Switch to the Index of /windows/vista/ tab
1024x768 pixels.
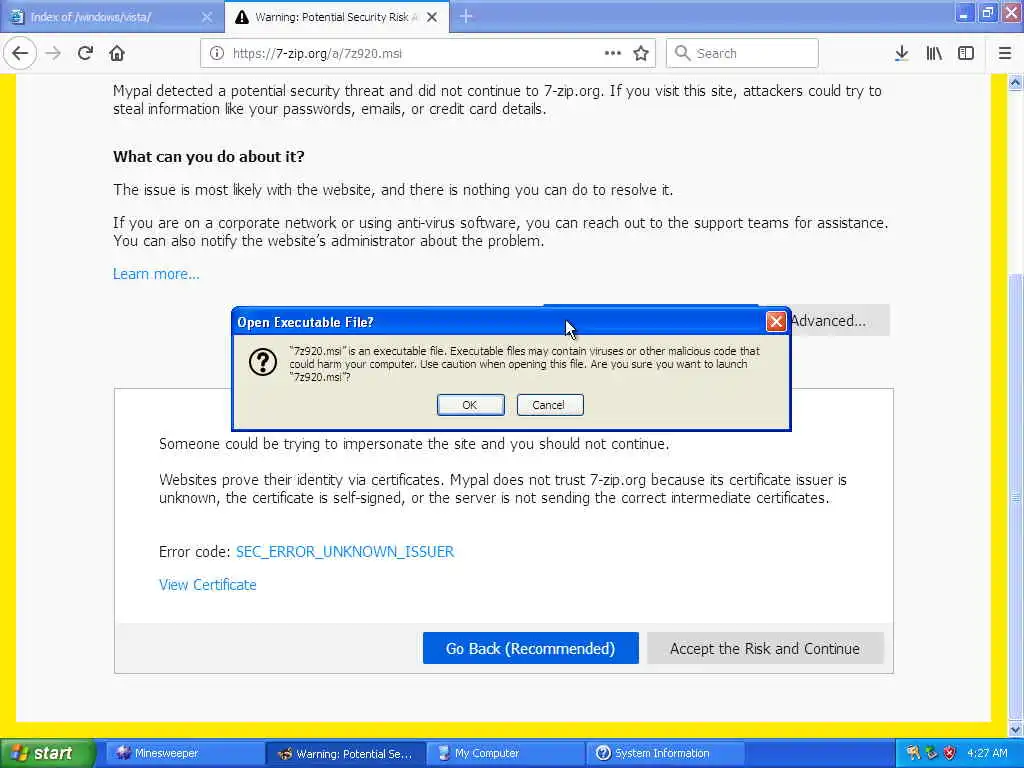click(x=112, y=17)
